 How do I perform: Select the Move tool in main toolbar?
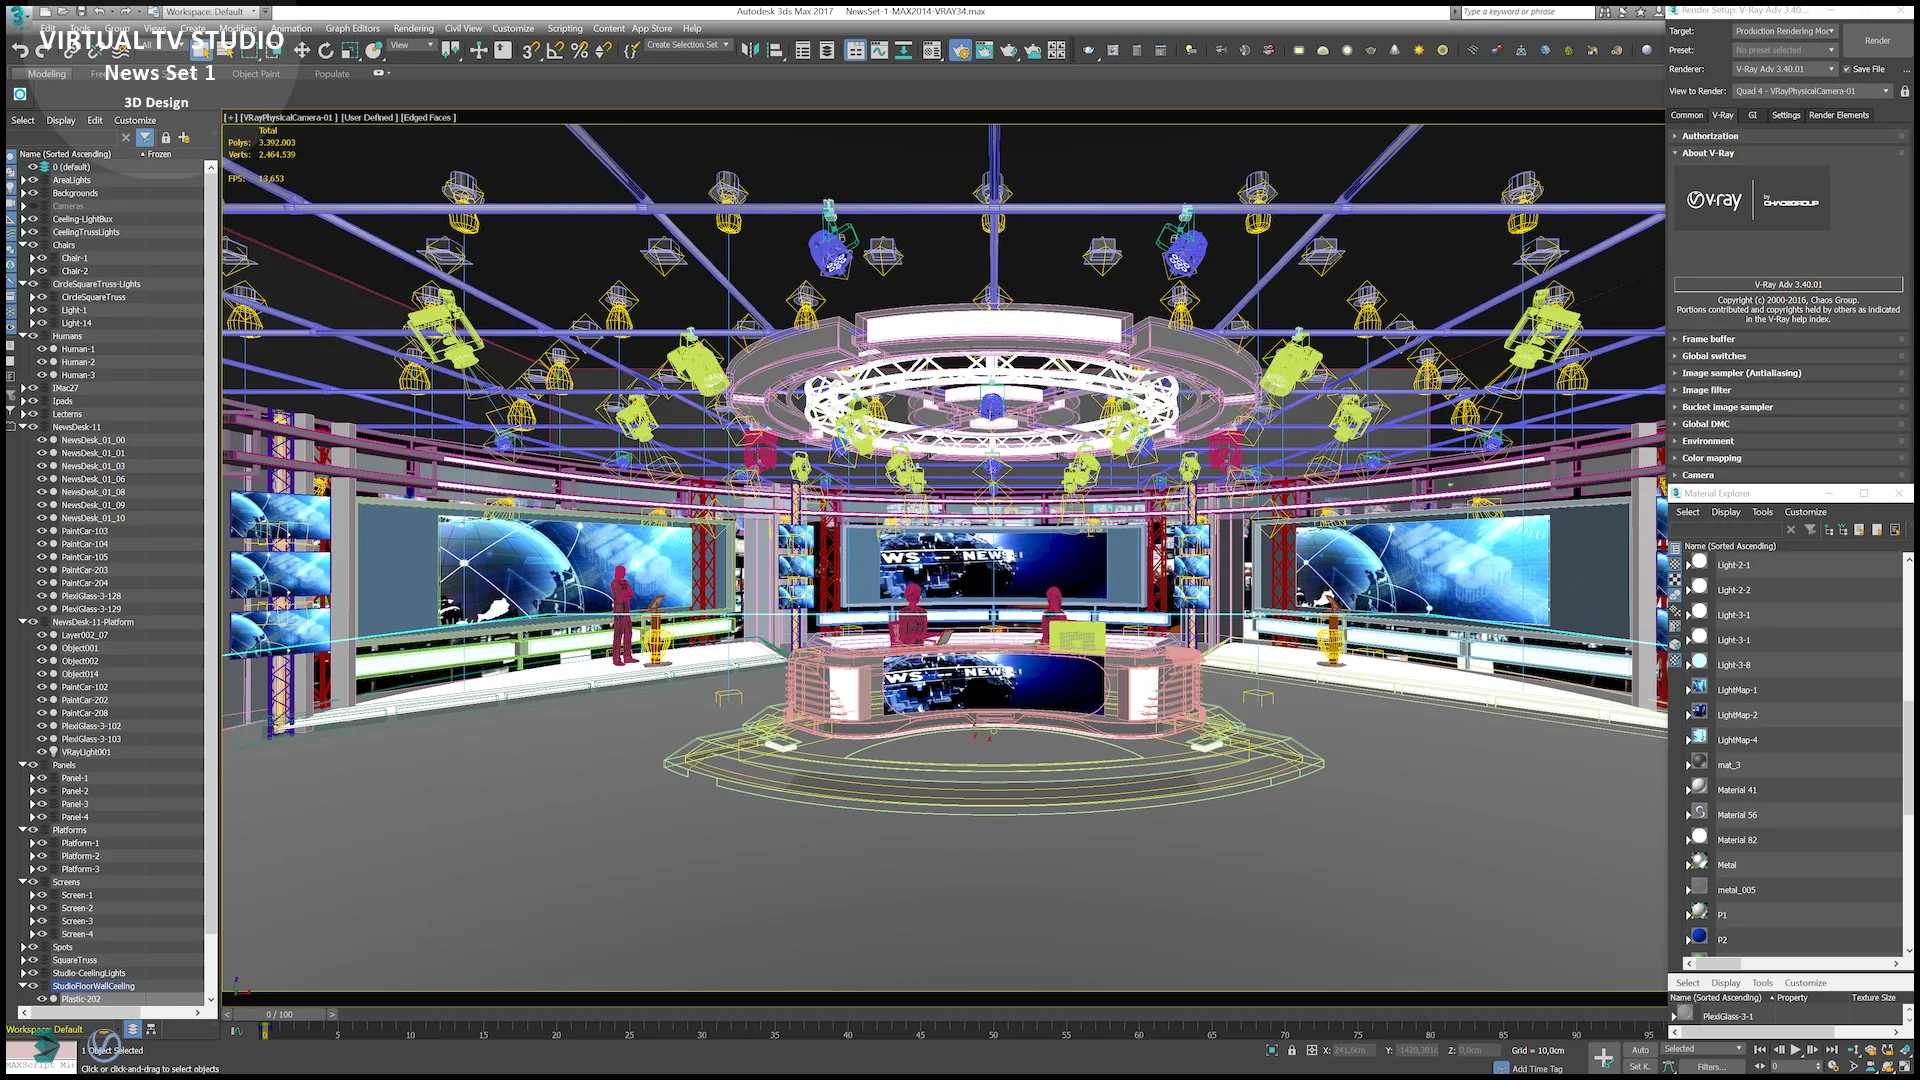click(x=301, y=50)
